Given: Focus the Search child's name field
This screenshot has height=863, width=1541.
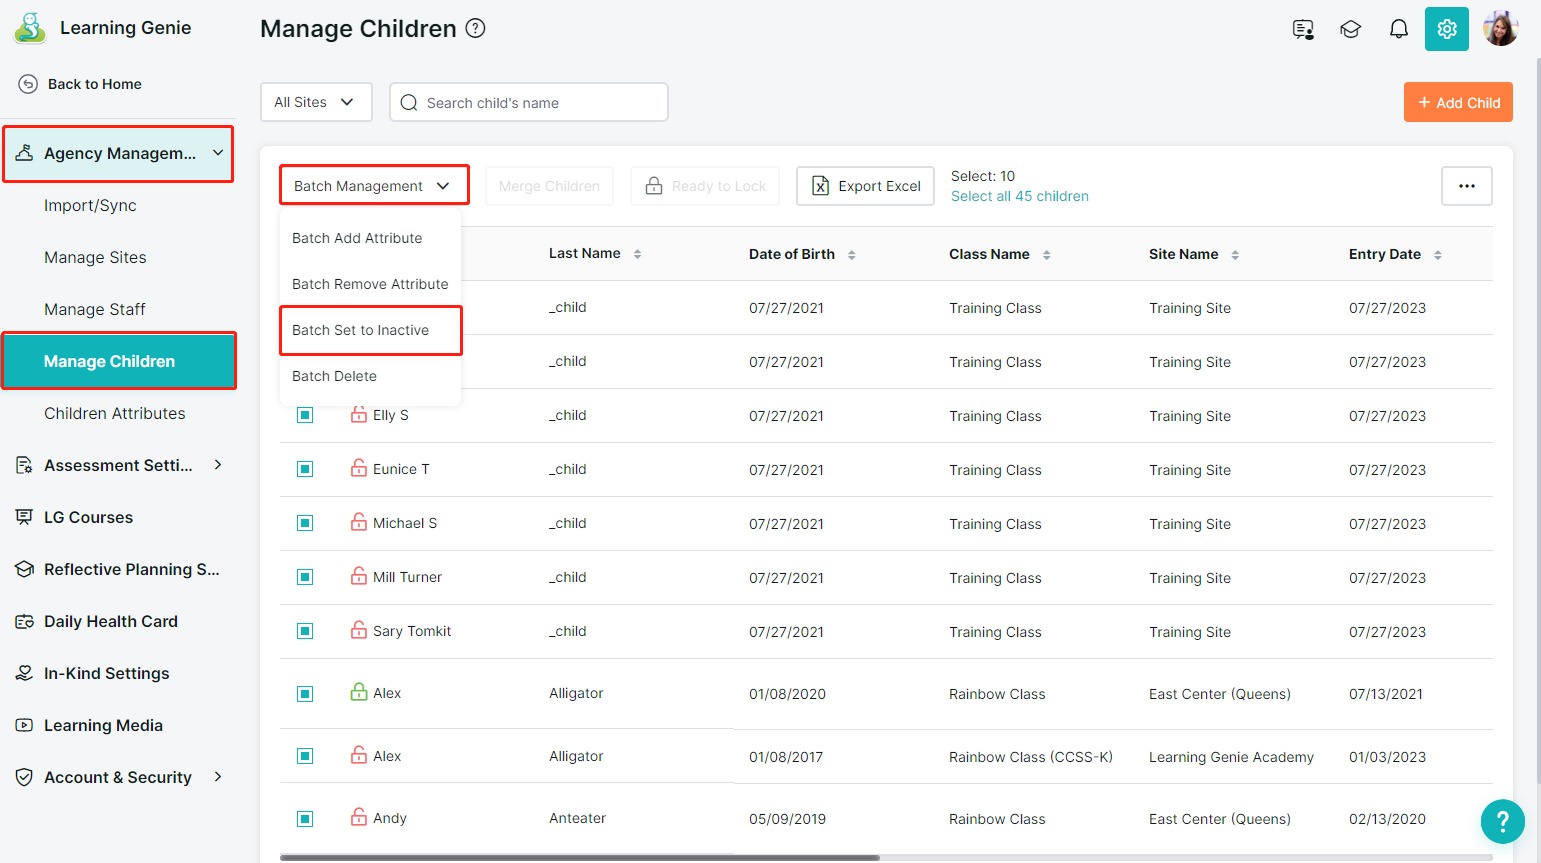Looking at the screenshot, I should pyautogui.click(x=540, y=102).
